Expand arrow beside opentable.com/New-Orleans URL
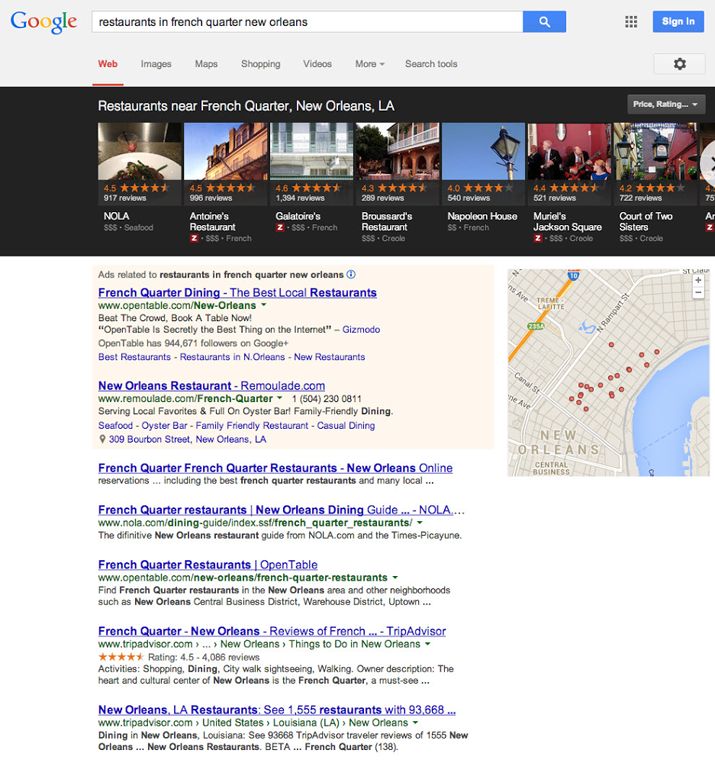The width and height of the screenshot is (715, 763). tap(264, 305)
